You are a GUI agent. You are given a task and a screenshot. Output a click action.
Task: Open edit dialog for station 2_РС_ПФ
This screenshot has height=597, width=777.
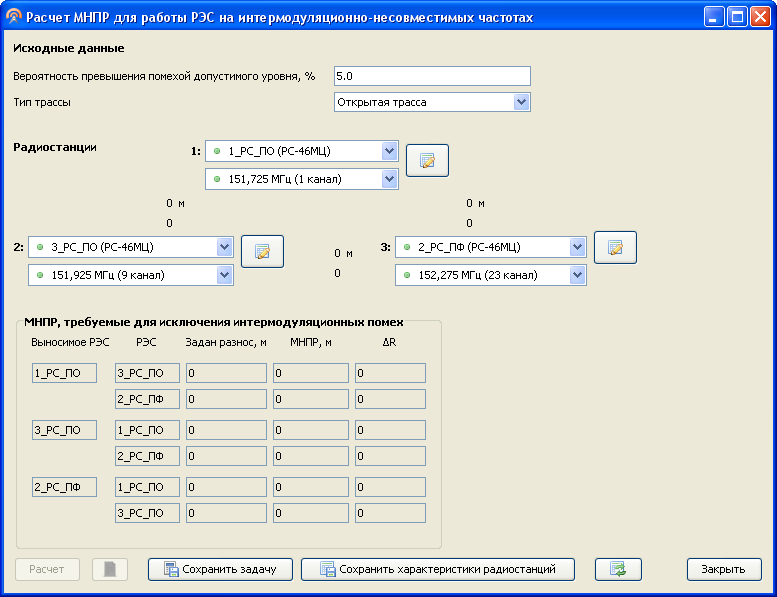615,248
